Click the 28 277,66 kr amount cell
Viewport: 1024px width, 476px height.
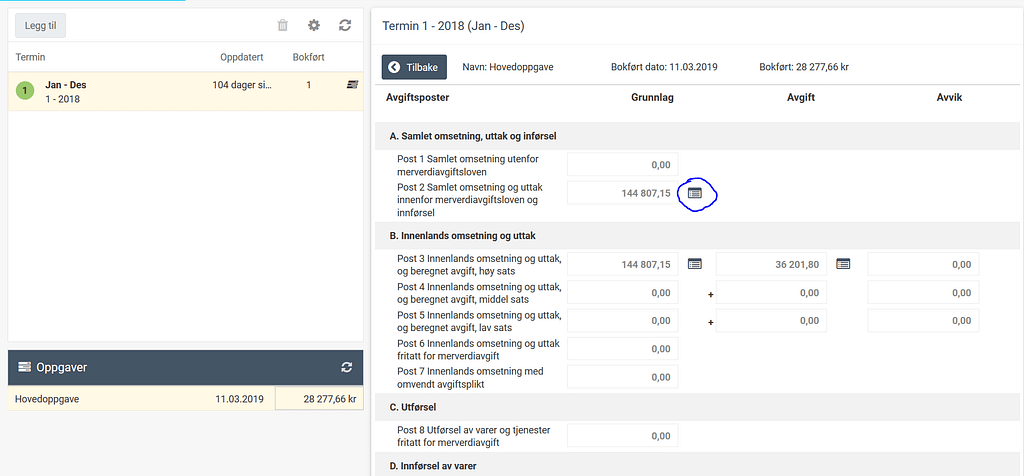click(x=318, y=398)
